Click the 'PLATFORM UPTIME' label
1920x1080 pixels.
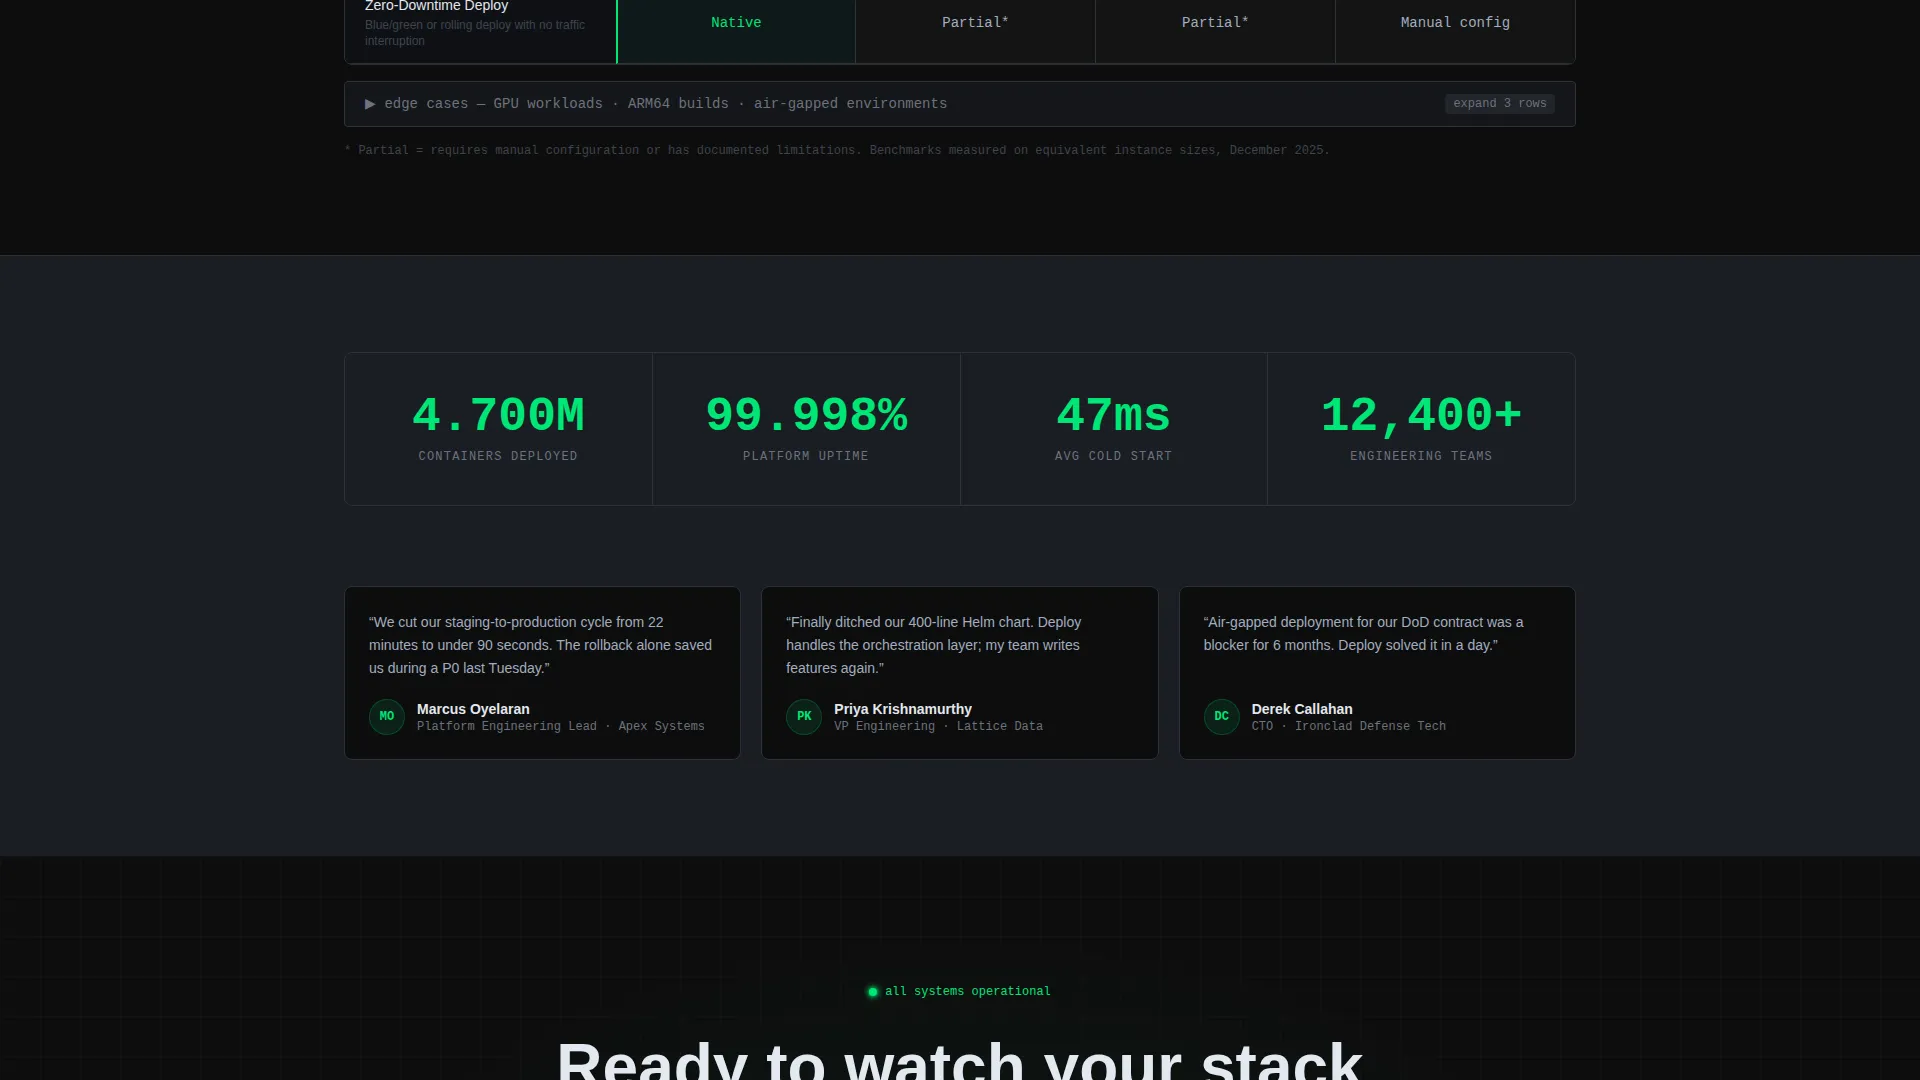pos(806,456)
